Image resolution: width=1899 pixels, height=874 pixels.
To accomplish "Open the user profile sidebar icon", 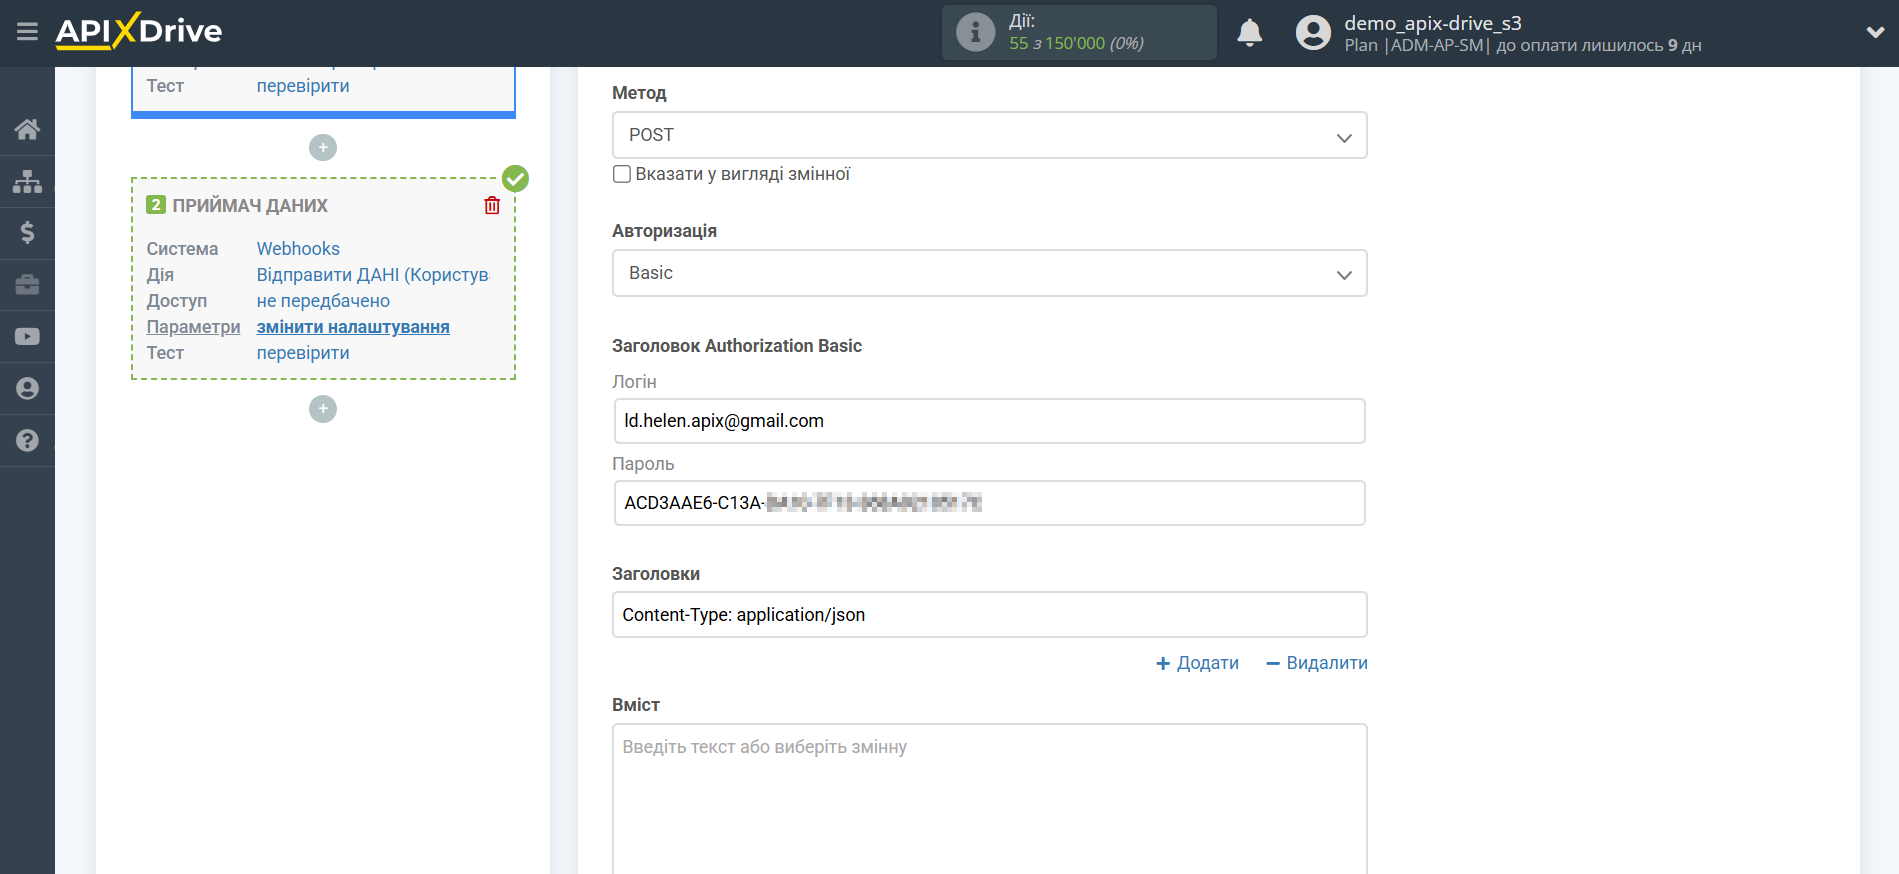I will pos(27,389).
